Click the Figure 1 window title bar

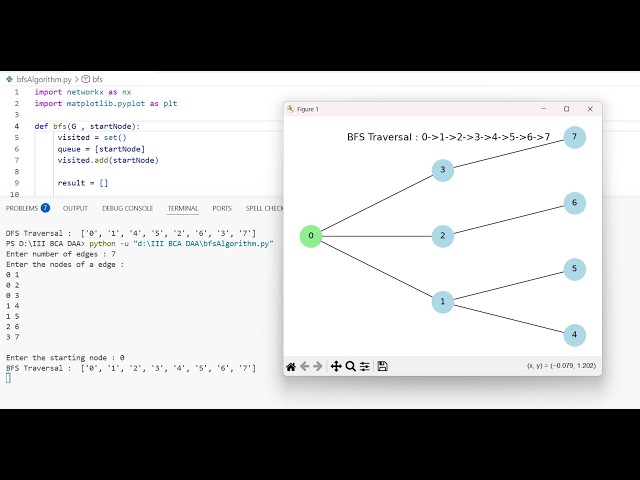(442, 109)
